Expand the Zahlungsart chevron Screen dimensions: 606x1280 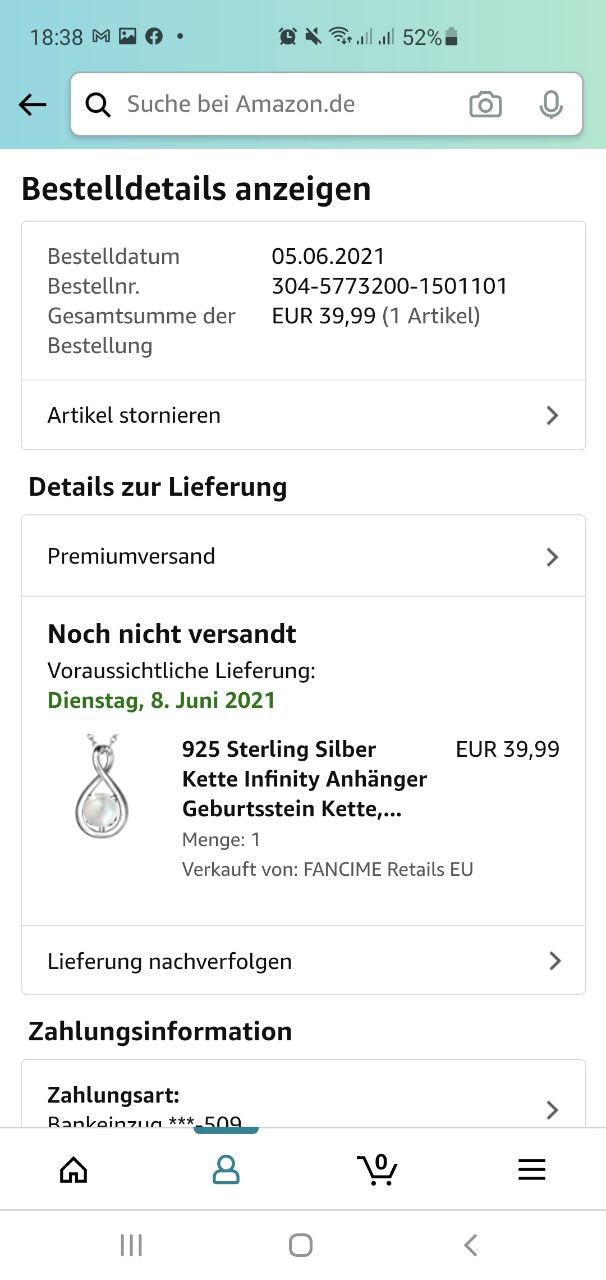pos(552,1109)
